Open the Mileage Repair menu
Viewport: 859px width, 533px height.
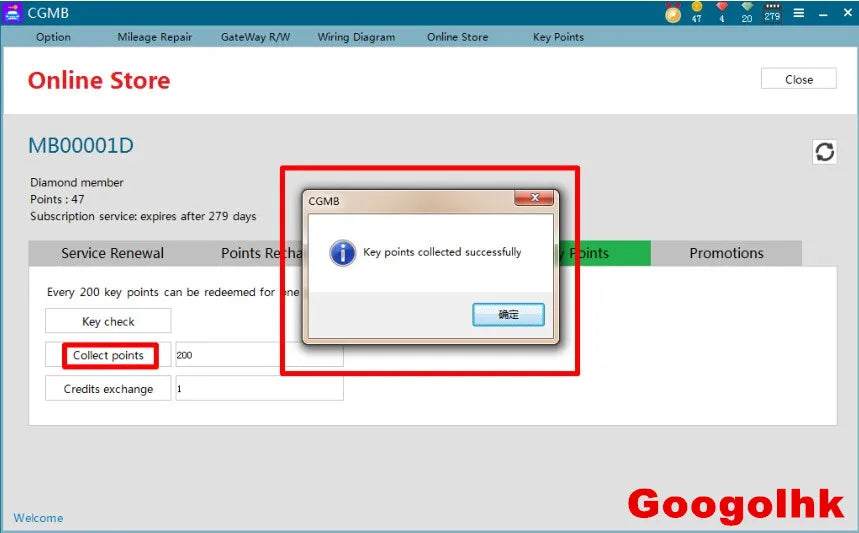[154, 37]
